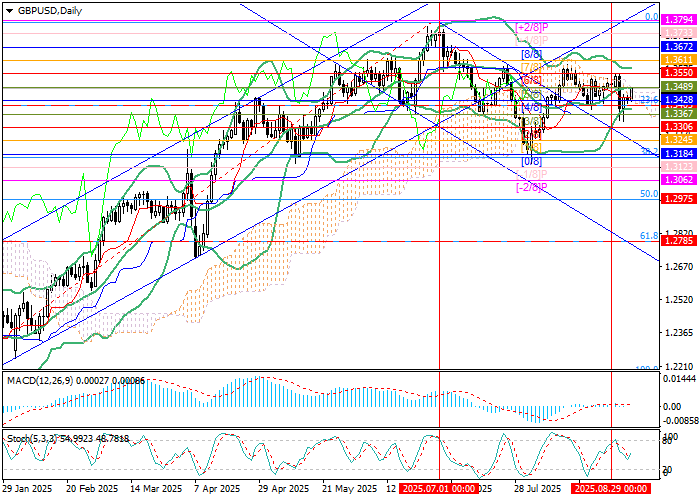Click the 50.0 Fibonacci level label
This screenshot has width=700, height=500.
click(649, 194)
